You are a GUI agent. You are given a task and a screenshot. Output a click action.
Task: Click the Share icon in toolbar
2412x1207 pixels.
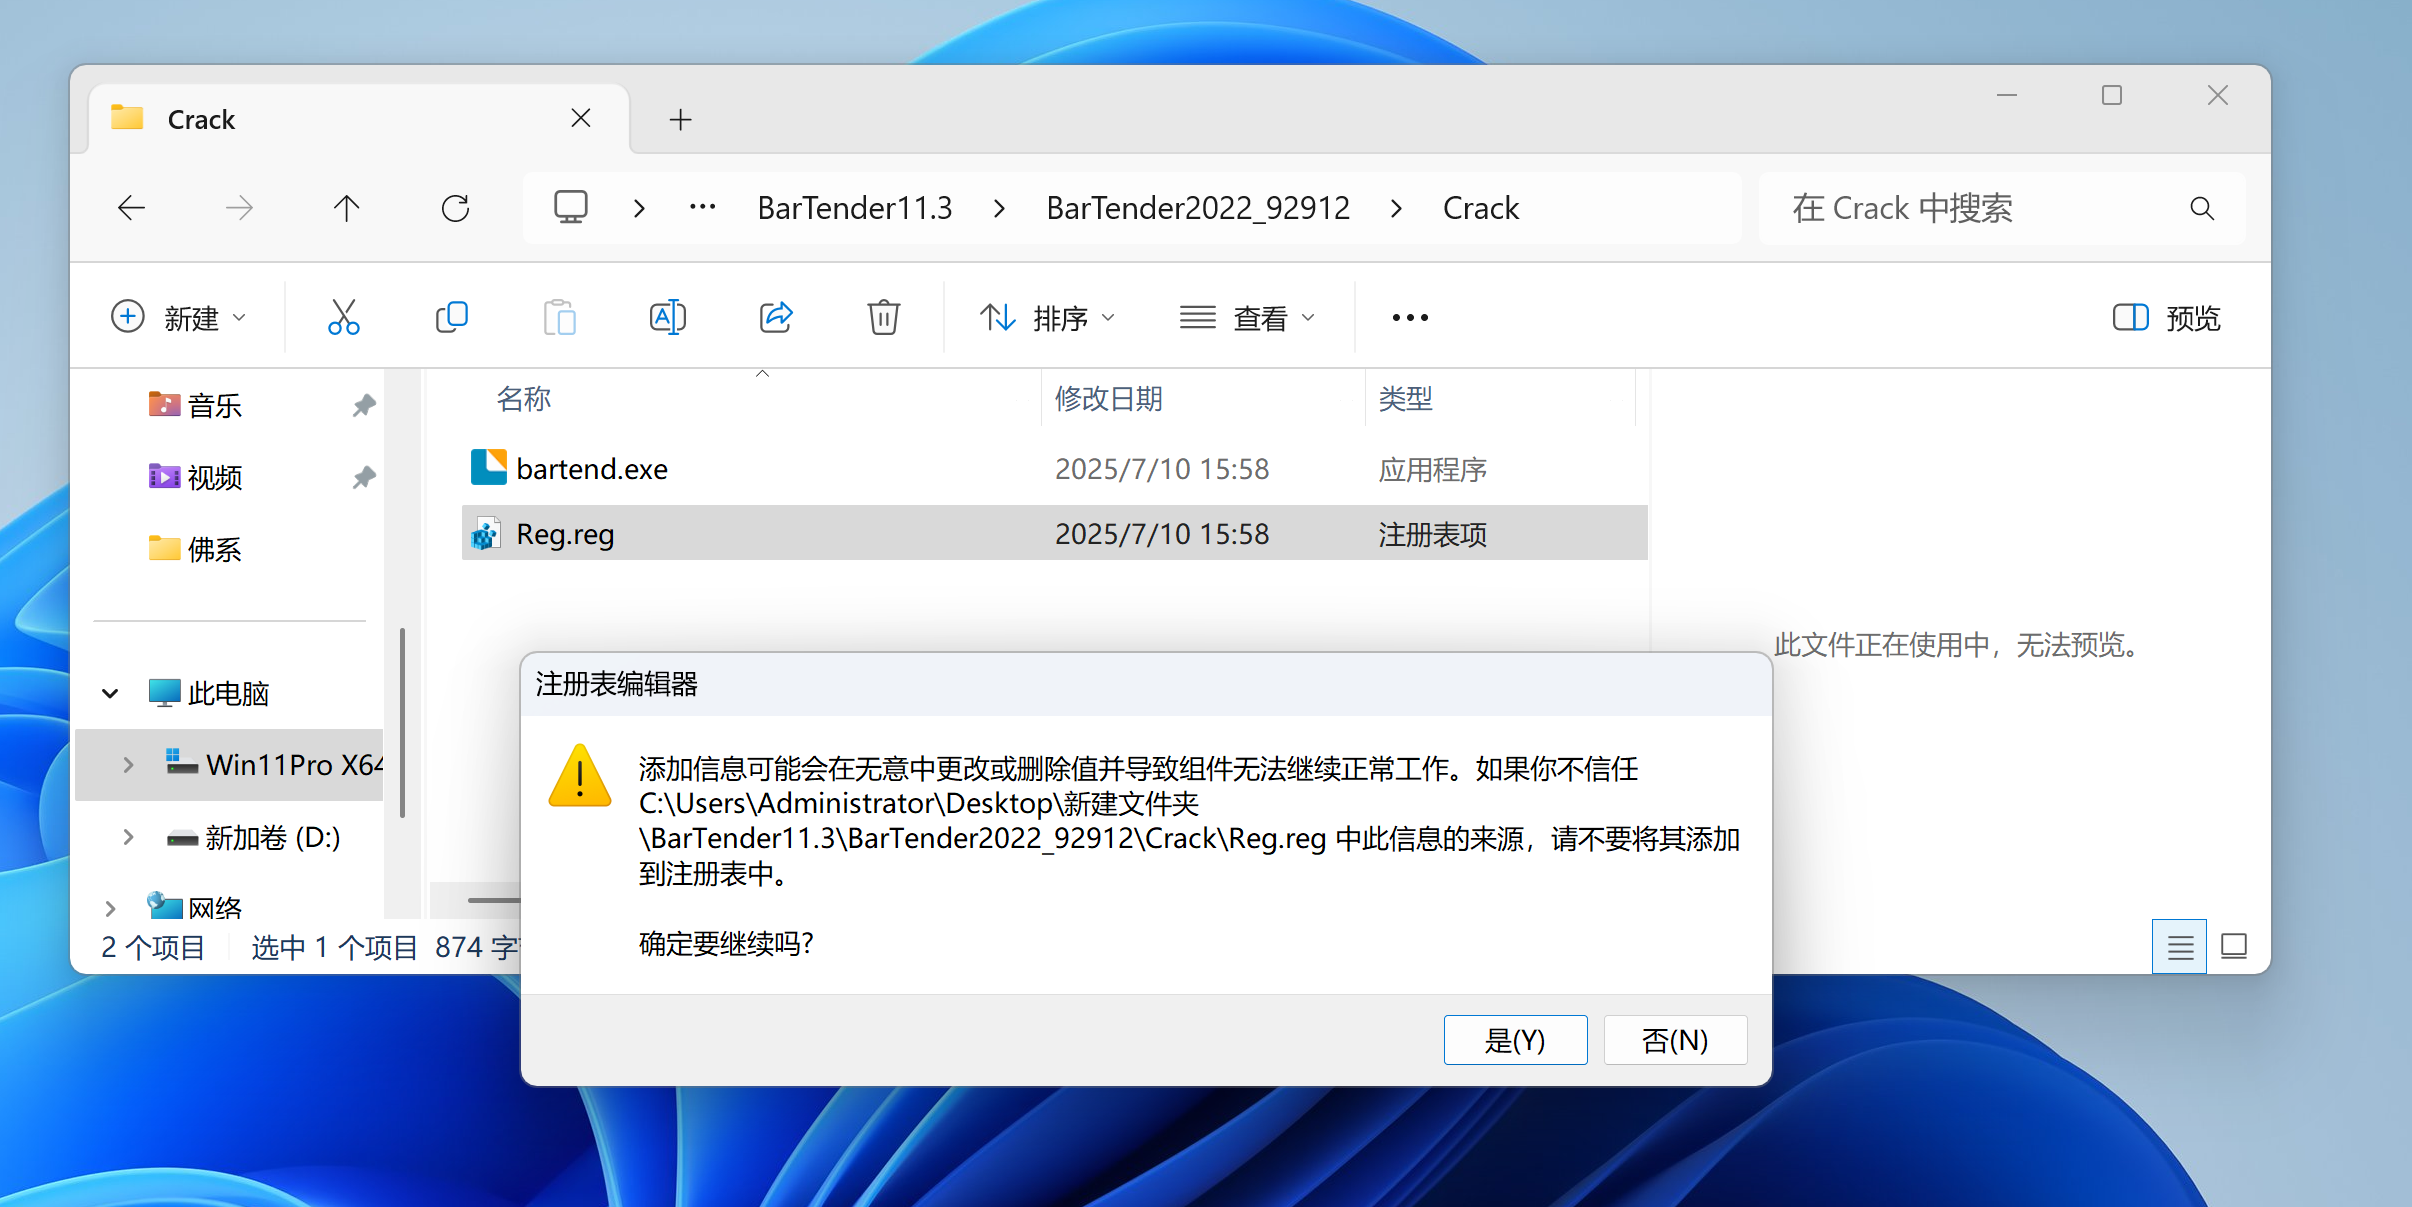coord(776,318)
